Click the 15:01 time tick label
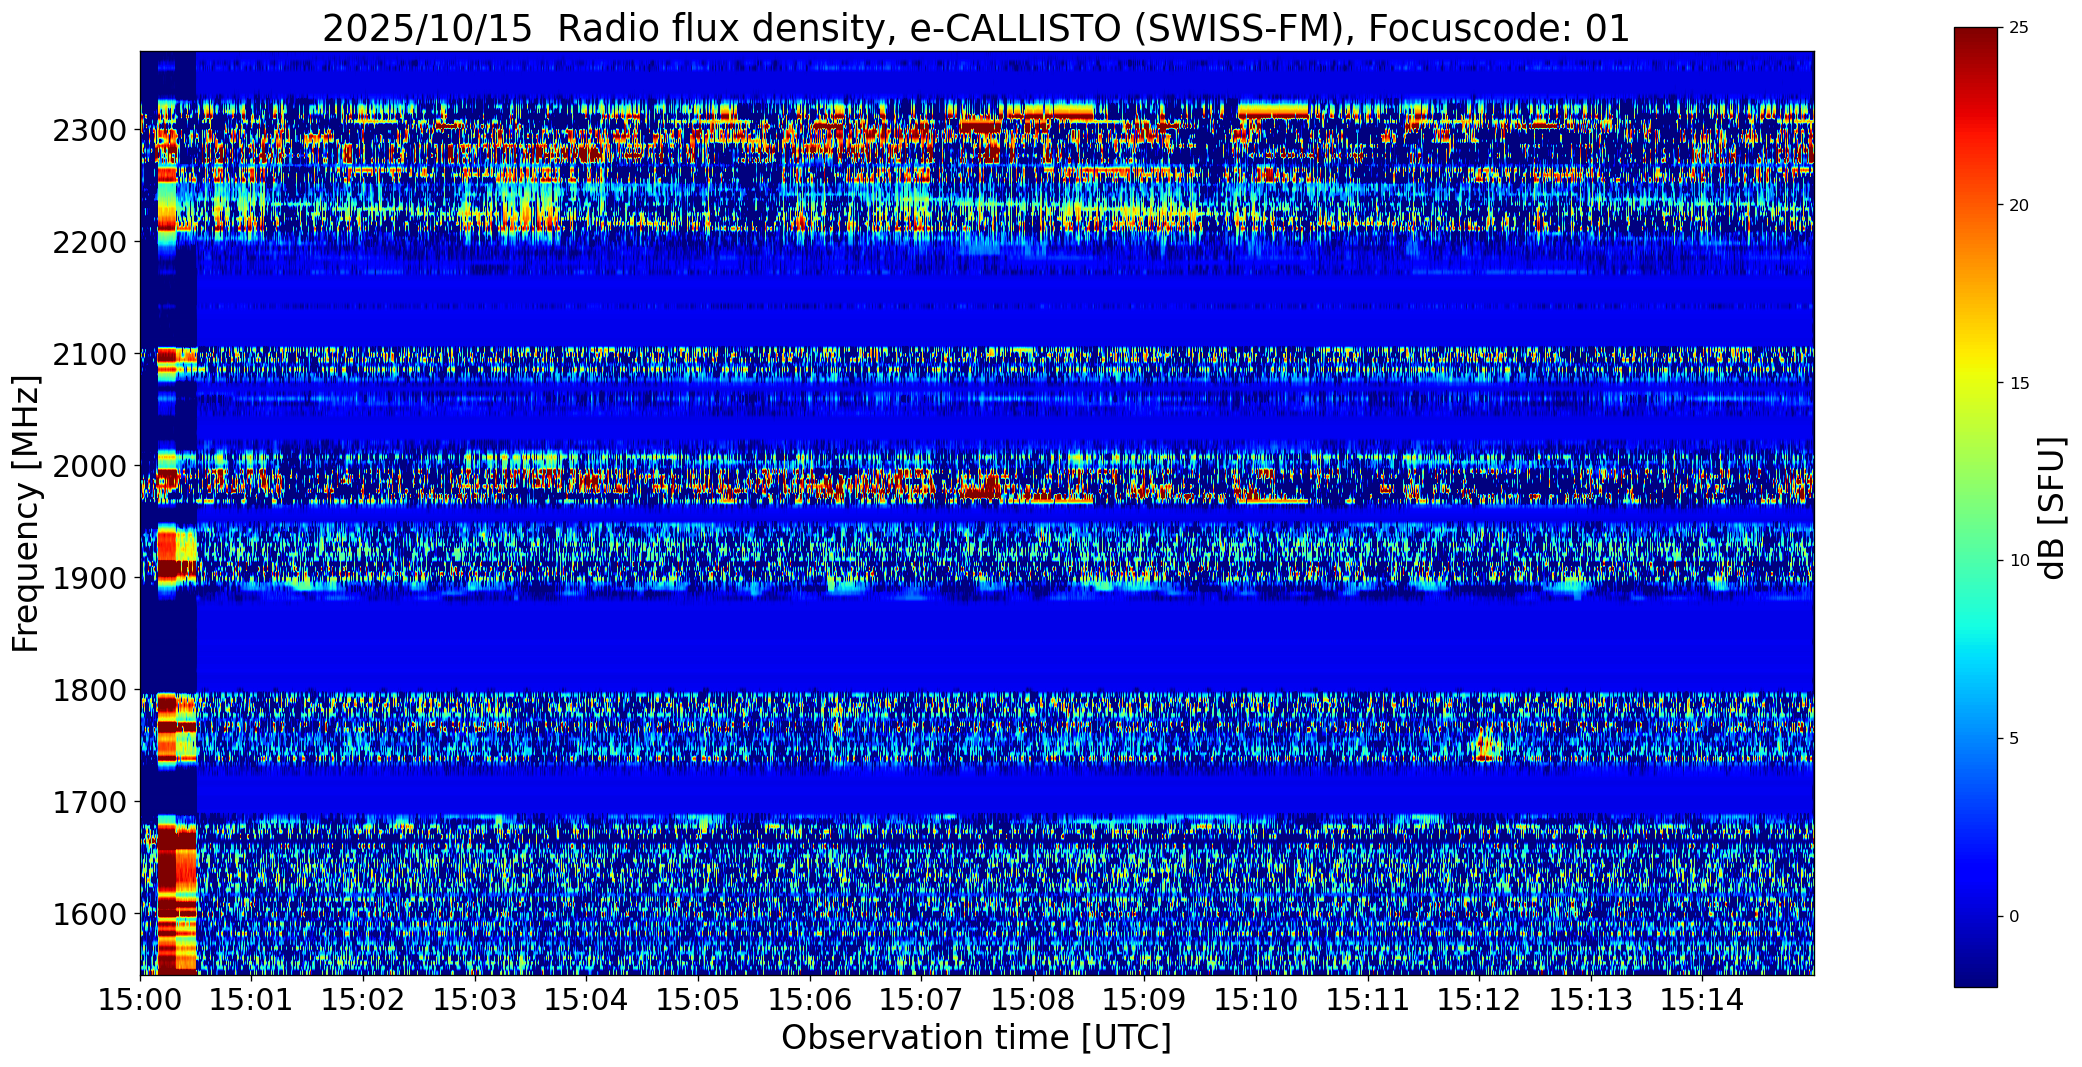The height and width of the screenshot is (1067, 2082). click(251, 999)
